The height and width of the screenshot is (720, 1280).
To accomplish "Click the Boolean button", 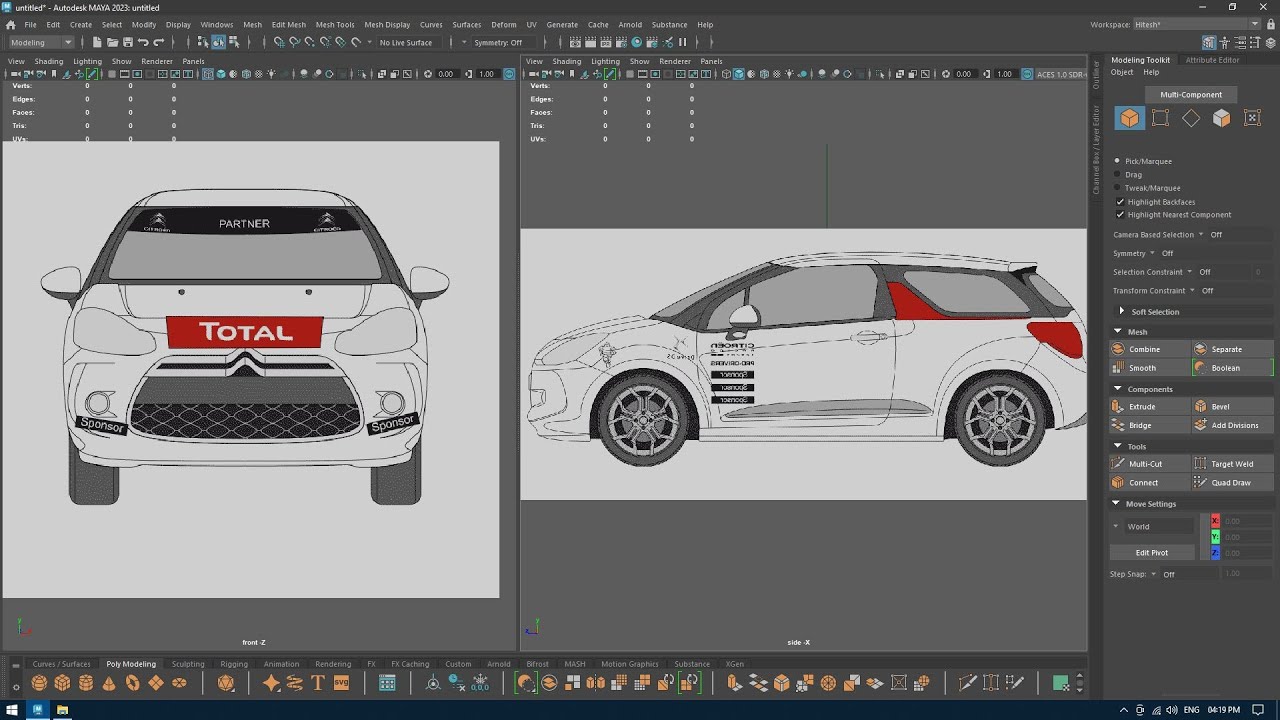I will tap(1232, 368).
